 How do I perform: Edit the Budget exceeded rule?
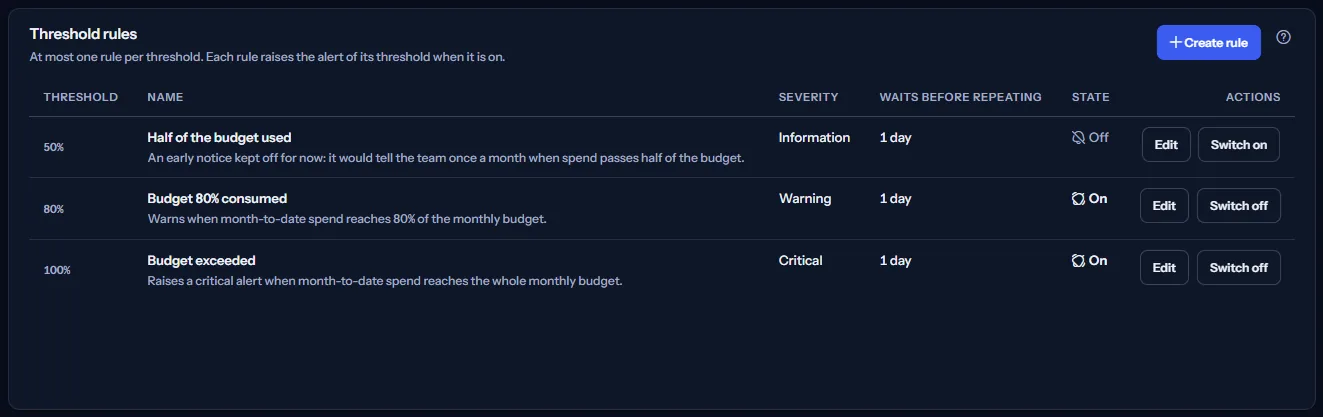tap(1164, 268)
